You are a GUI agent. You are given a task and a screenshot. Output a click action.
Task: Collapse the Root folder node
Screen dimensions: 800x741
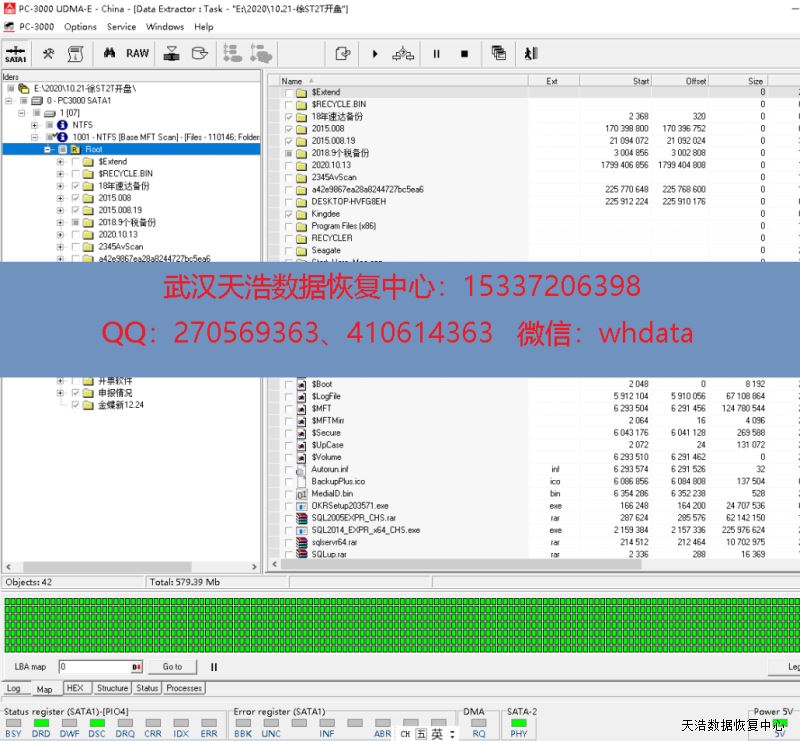coord(47,149)
